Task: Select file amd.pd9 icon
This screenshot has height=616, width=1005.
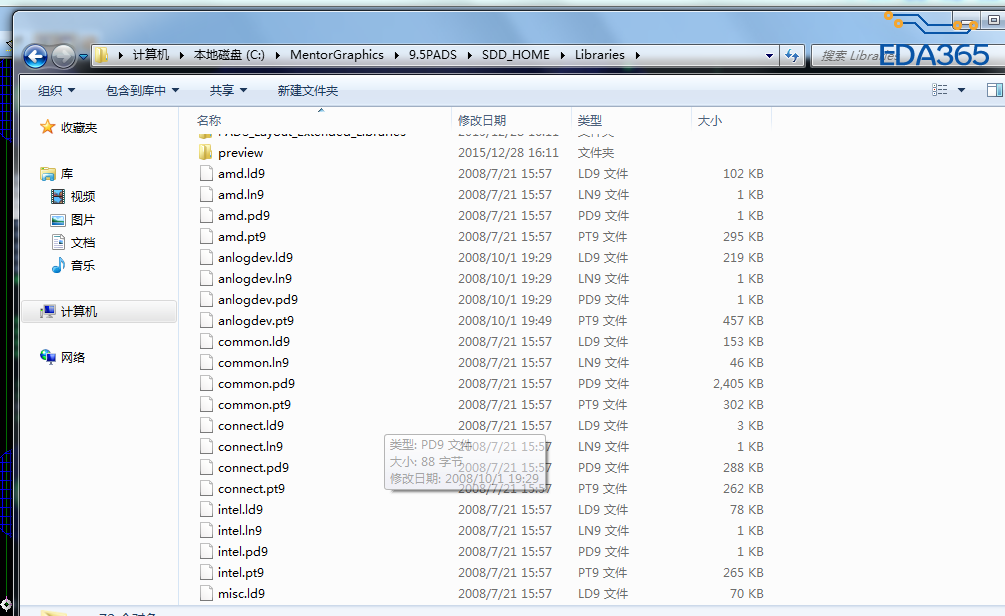Action: pos(206,216)
